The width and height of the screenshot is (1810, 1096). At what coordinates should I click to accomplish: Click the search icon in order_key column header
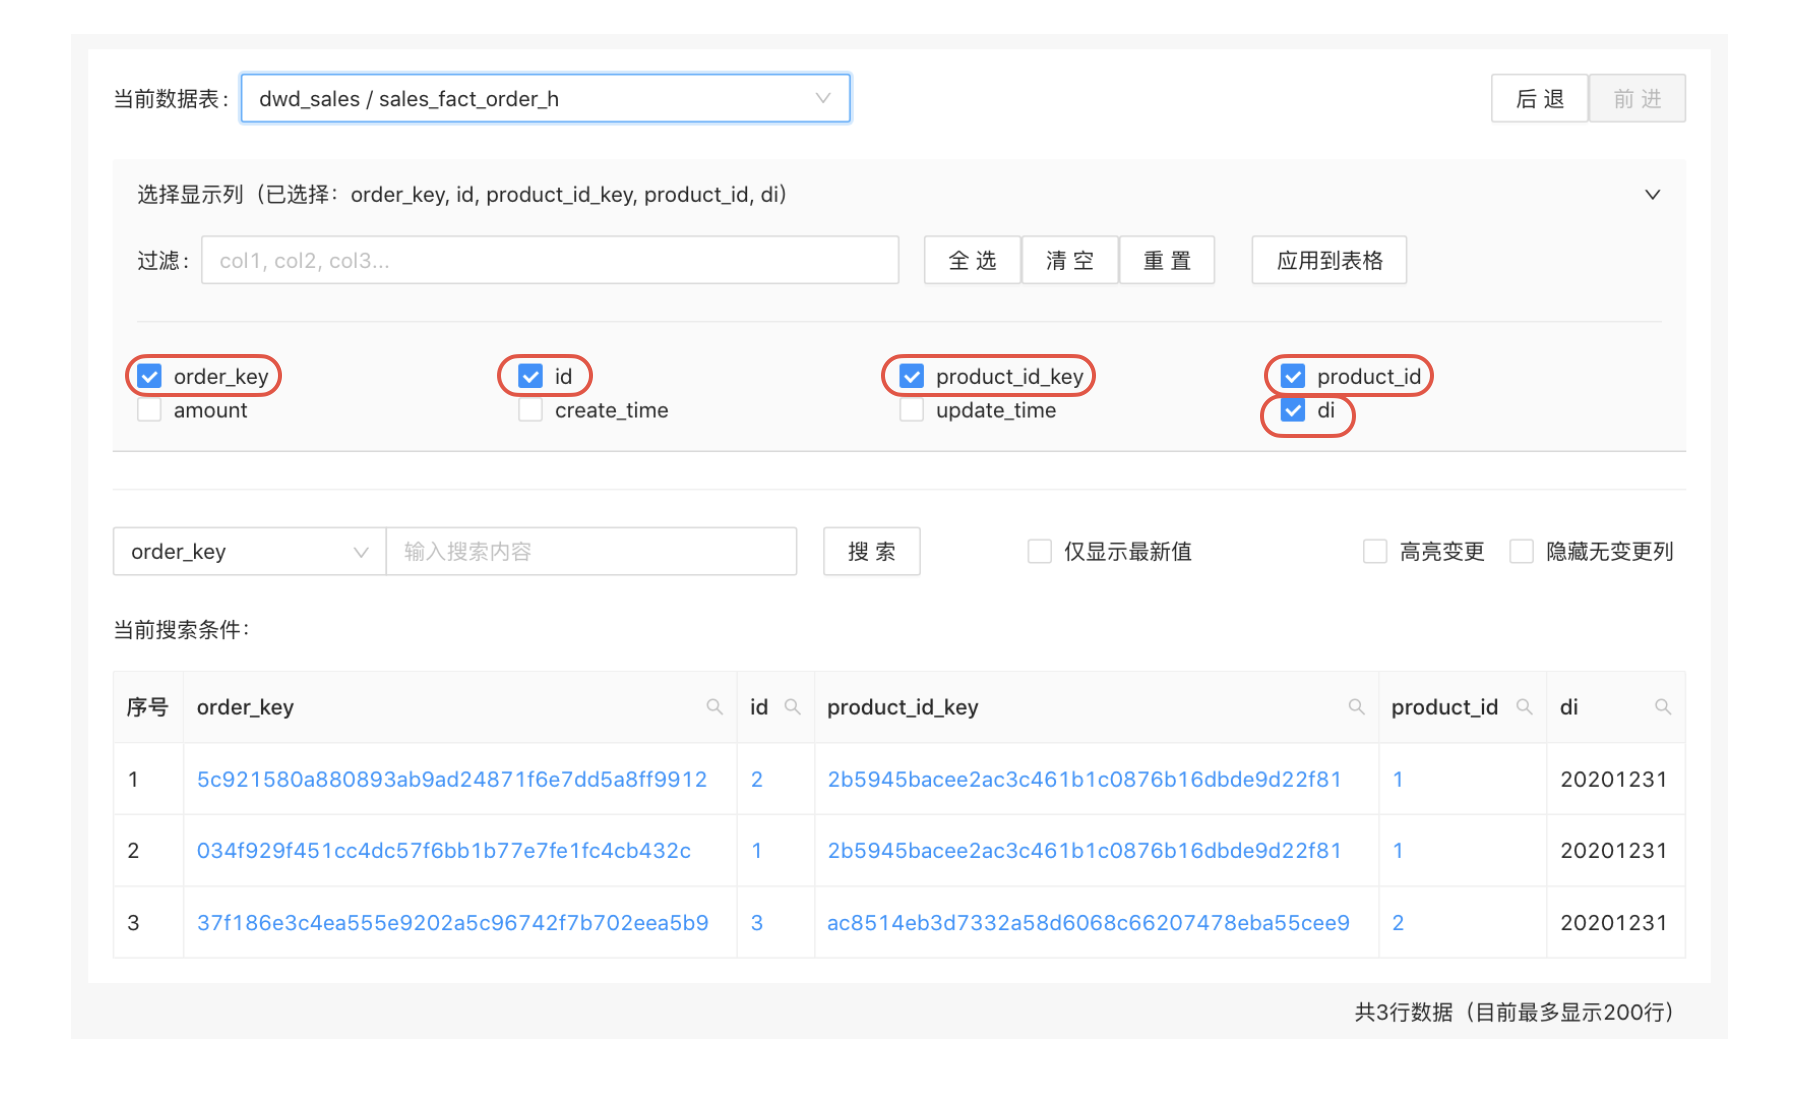pos(714,707)
